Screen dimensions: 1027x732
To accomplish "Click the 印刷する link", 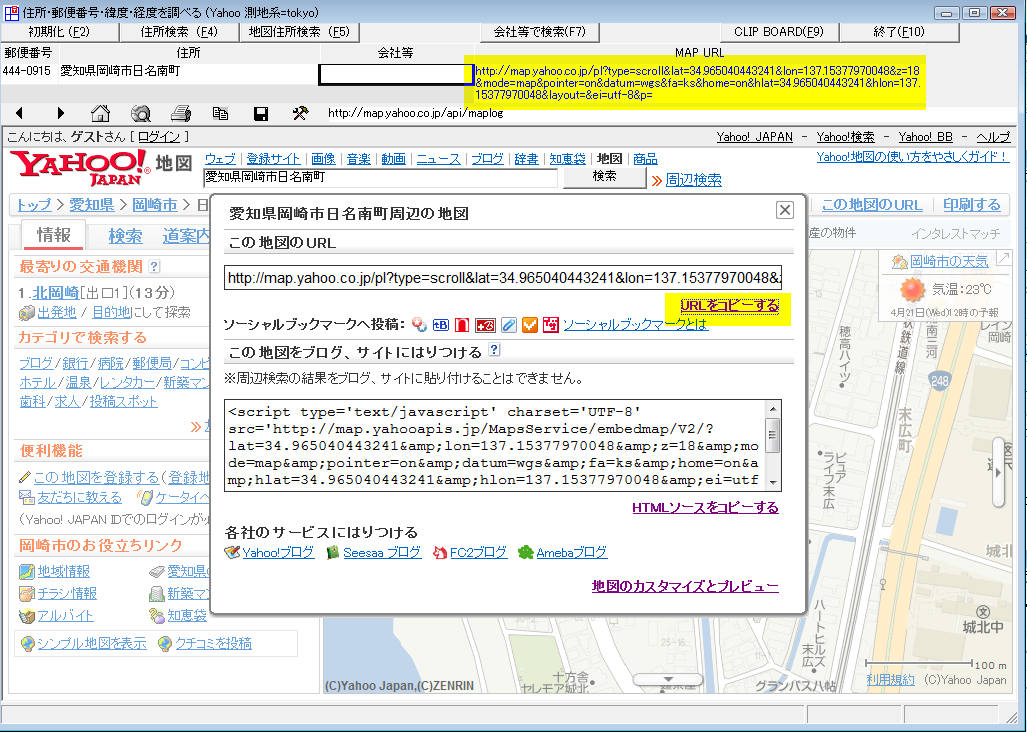I will [971, 205].
